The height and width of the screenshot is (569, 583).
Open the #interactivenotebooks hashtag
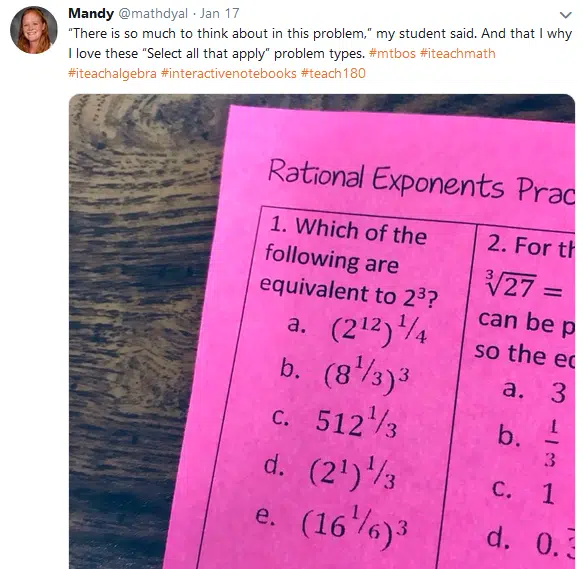pos(229,73)
